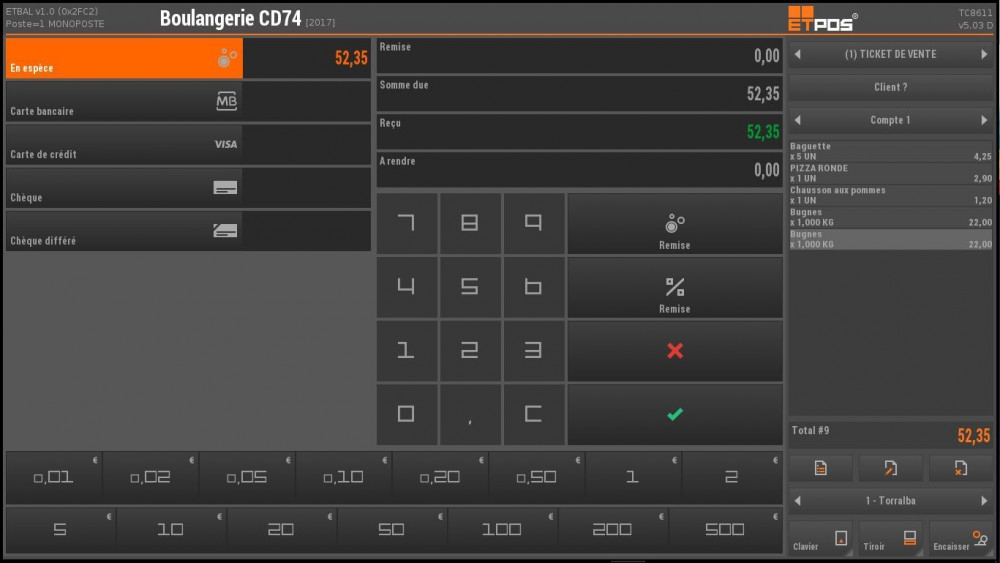Click the Client ? button
The image size is (1000, 563).
[890, 87]
